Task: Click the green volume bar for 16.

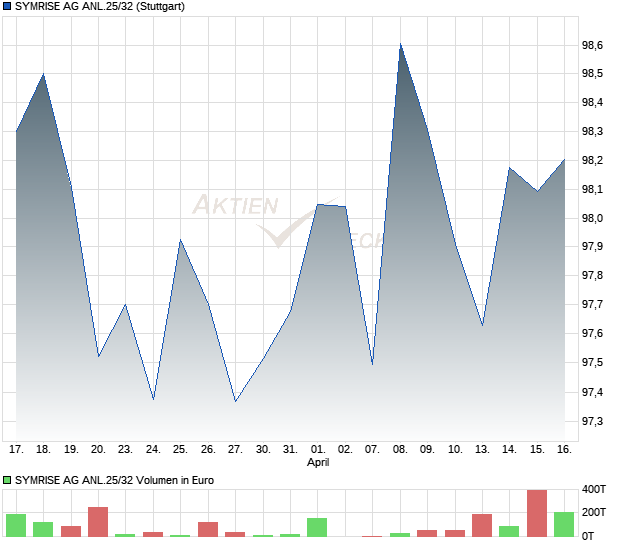Action: tap(564, 524)
